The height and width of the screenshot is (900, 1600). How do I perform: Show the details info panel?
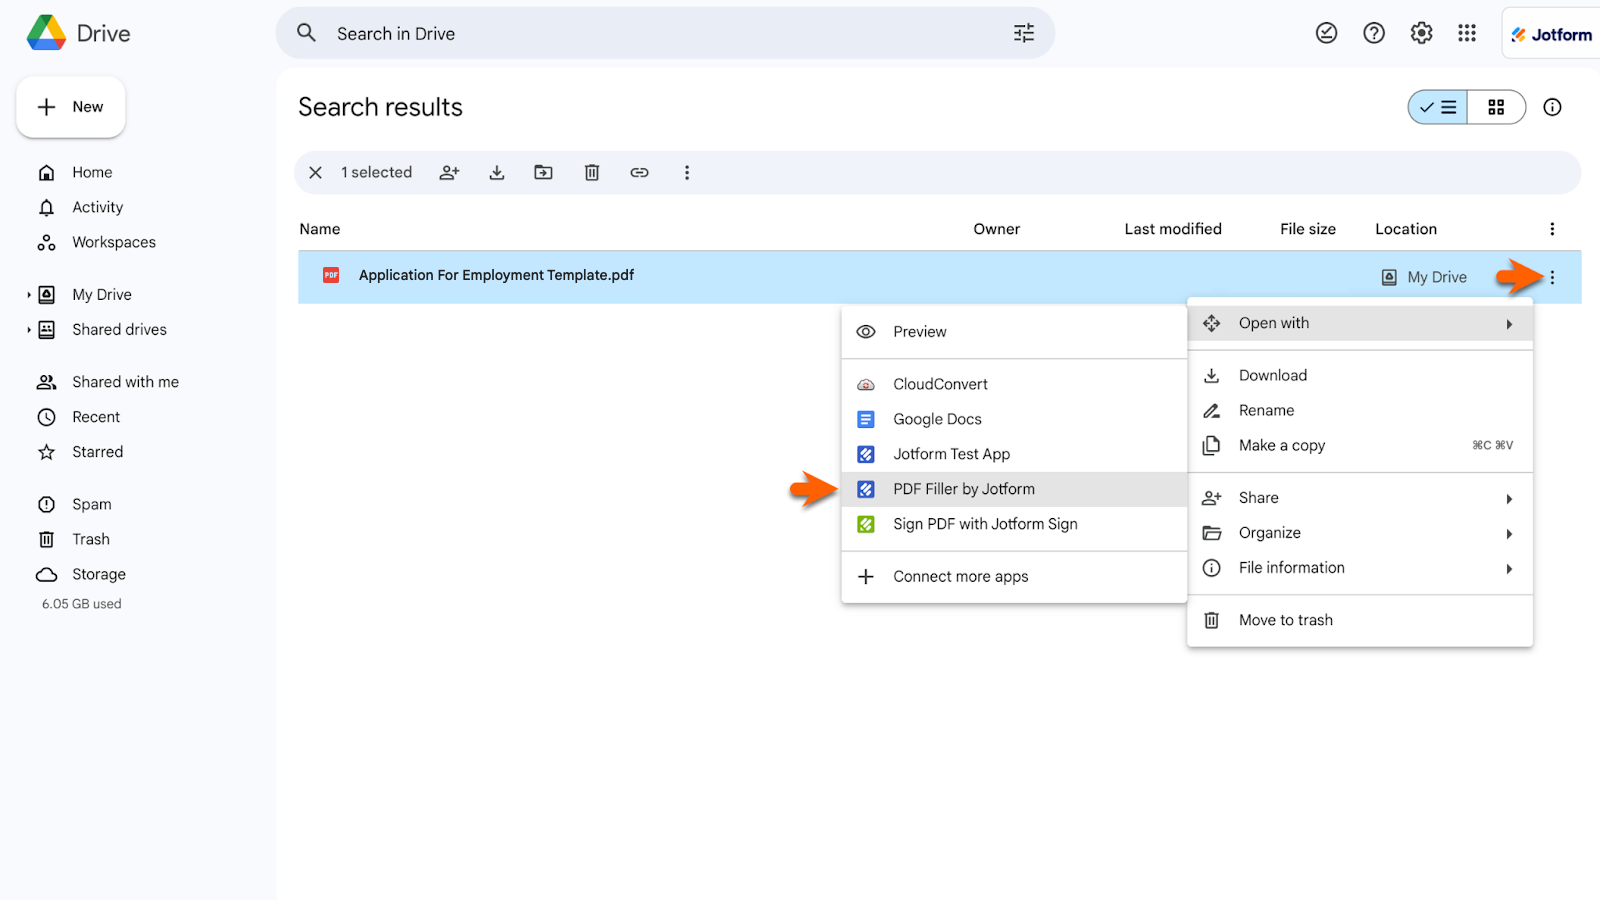1552,107
